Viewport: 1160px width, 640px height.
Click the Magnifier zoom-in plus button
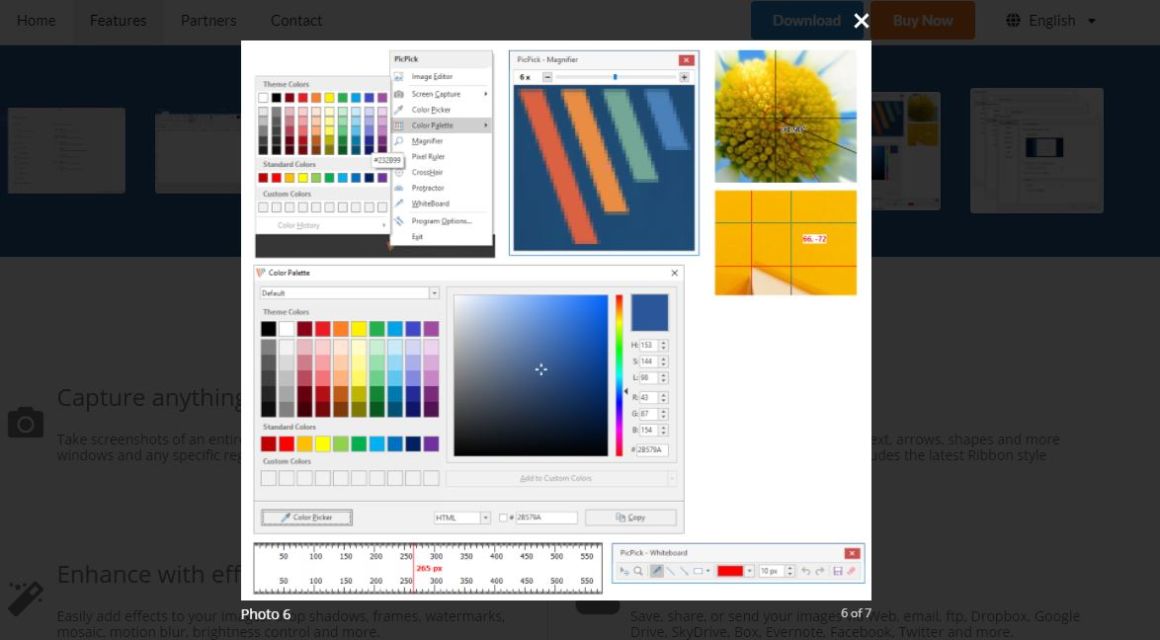coord(684,77)
